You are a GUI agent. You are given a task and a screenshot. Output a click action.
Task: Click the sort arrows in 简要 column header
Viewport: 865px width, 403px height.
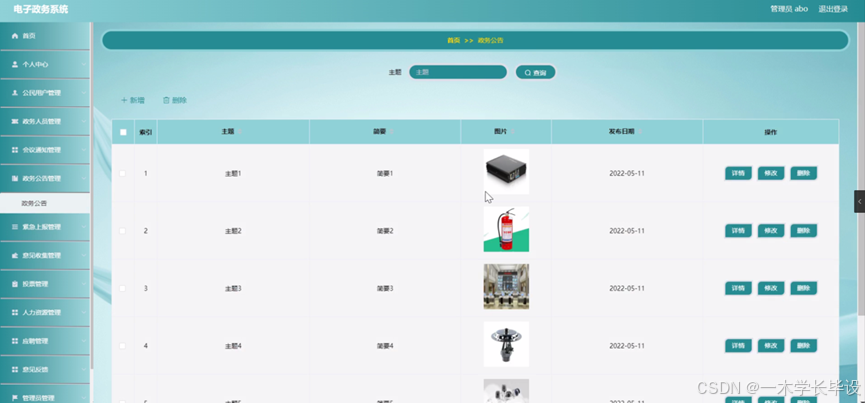pyautogui.click(x=391, y=132)
